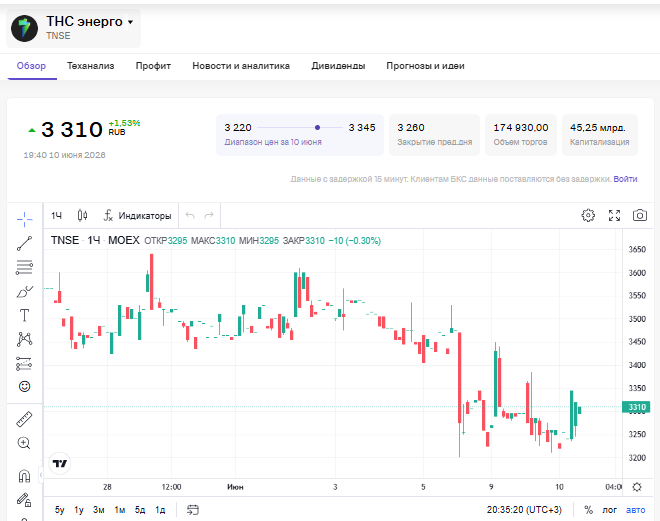
Task: Open the Индикаторы indicators menu
Action: point(138,216)
